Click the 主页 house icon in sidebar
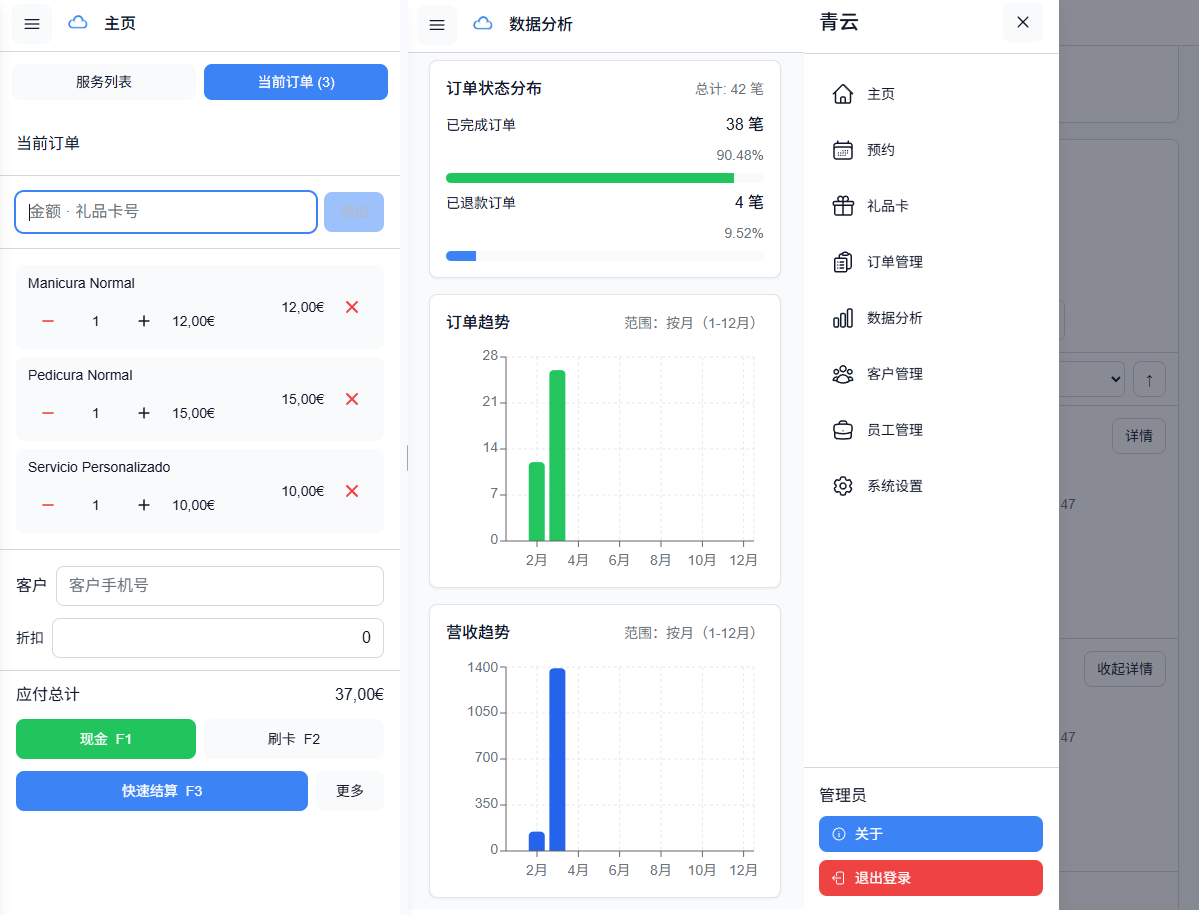This screenshot has width=1199, height=918. point(843,94)
